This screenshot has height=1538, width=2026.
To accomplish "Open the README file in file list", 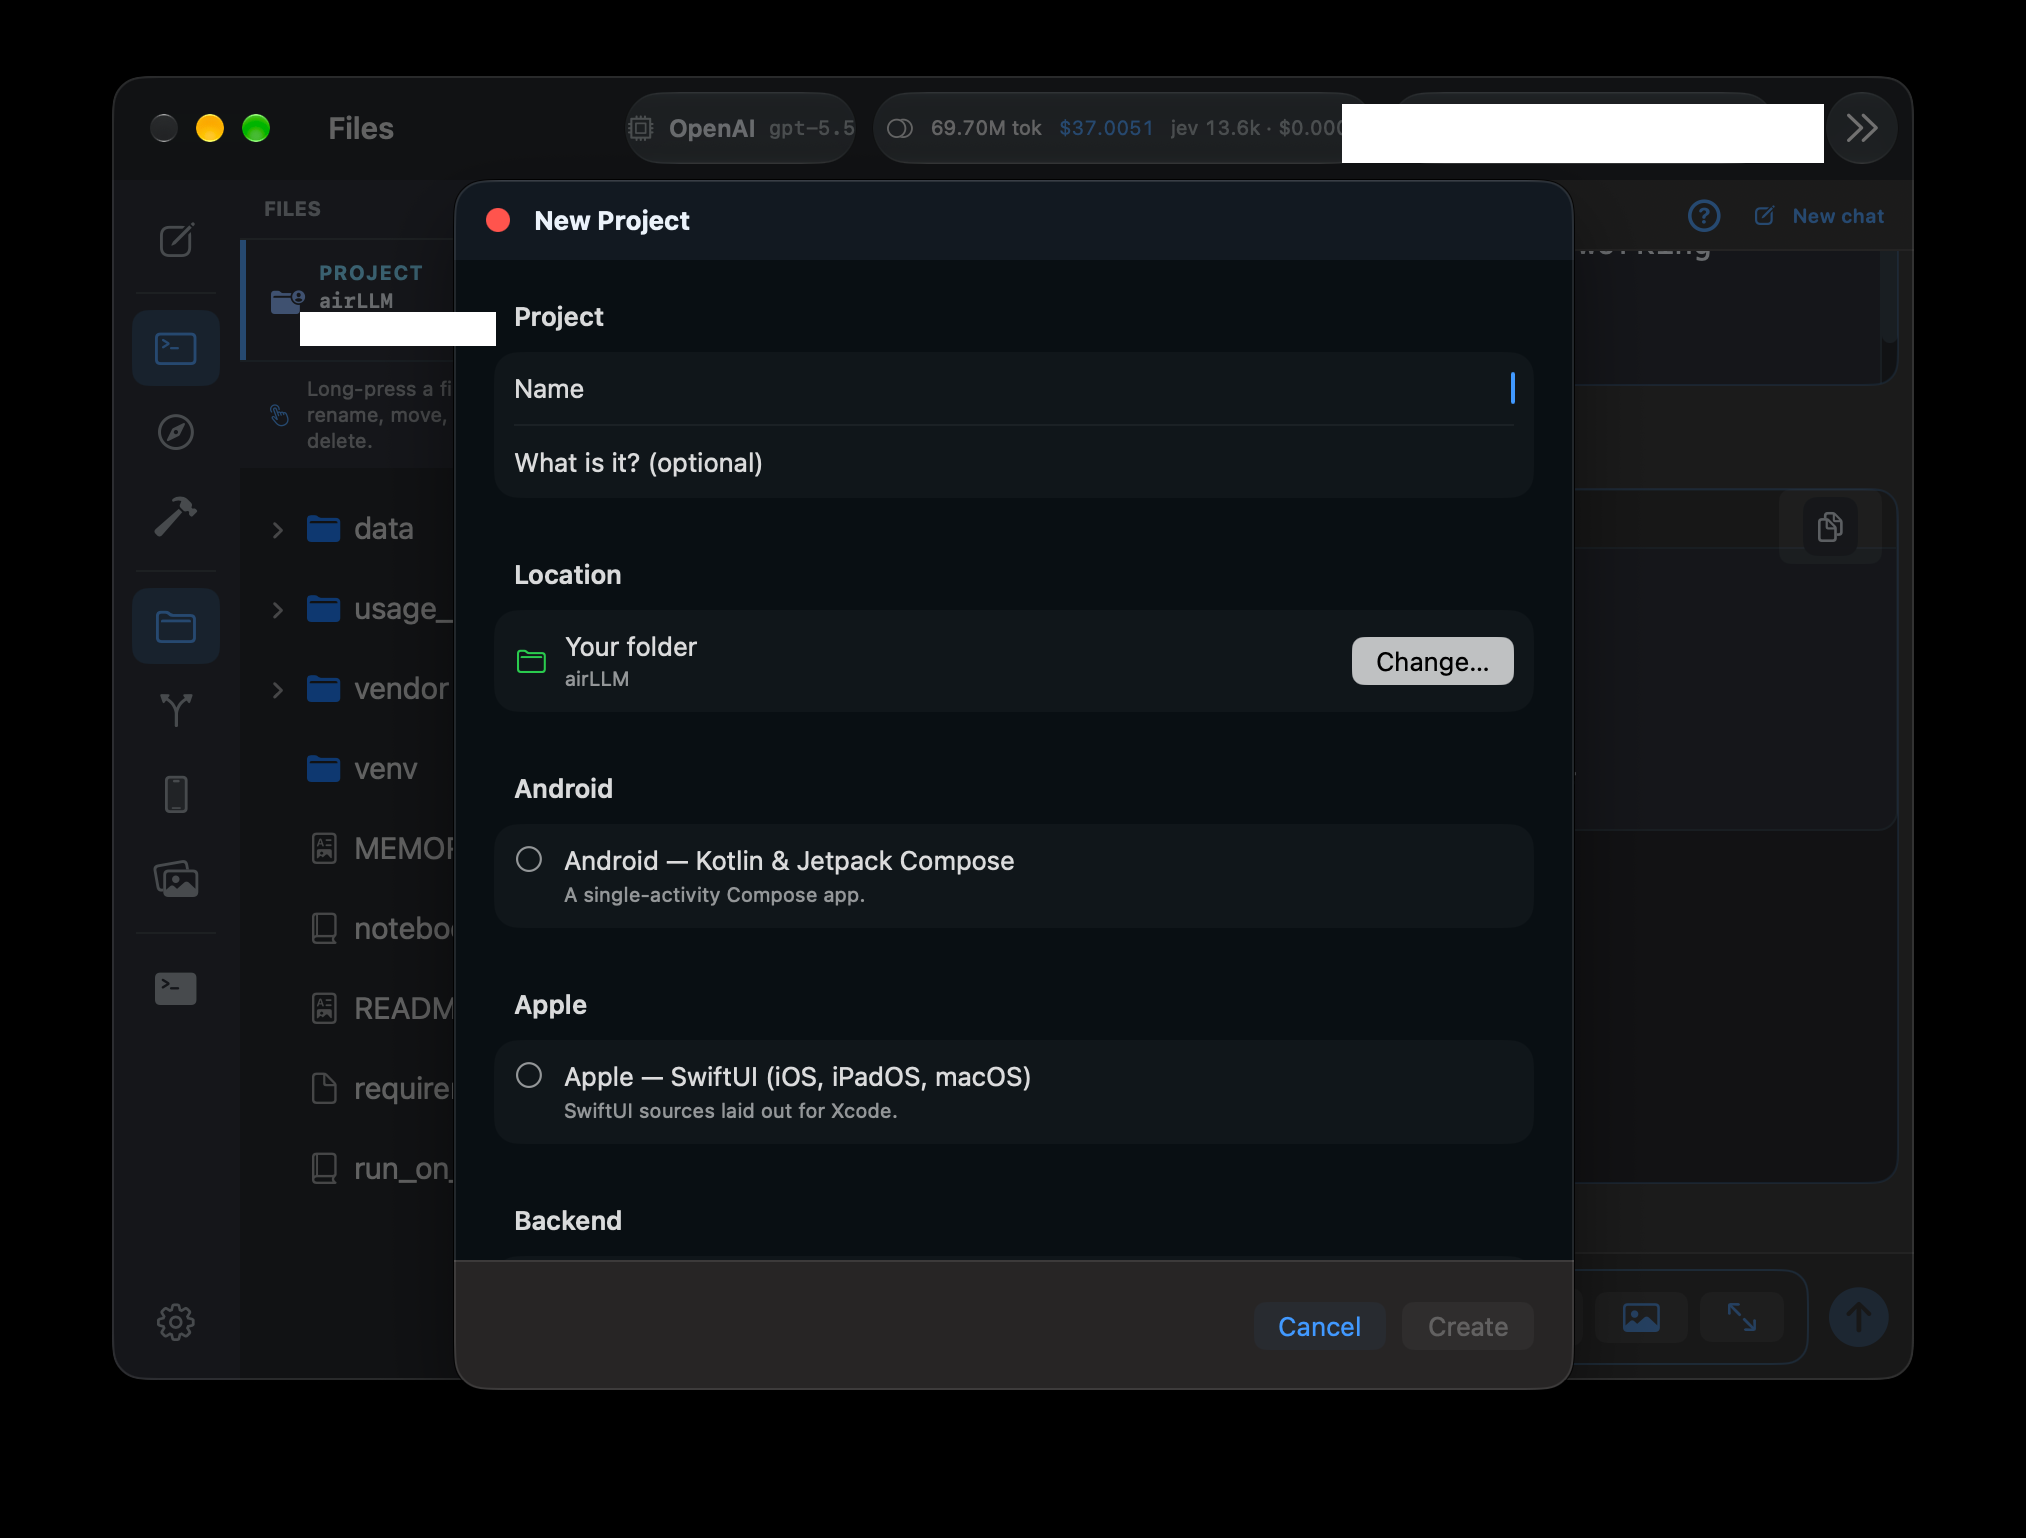I will (x=382, y=1008).
